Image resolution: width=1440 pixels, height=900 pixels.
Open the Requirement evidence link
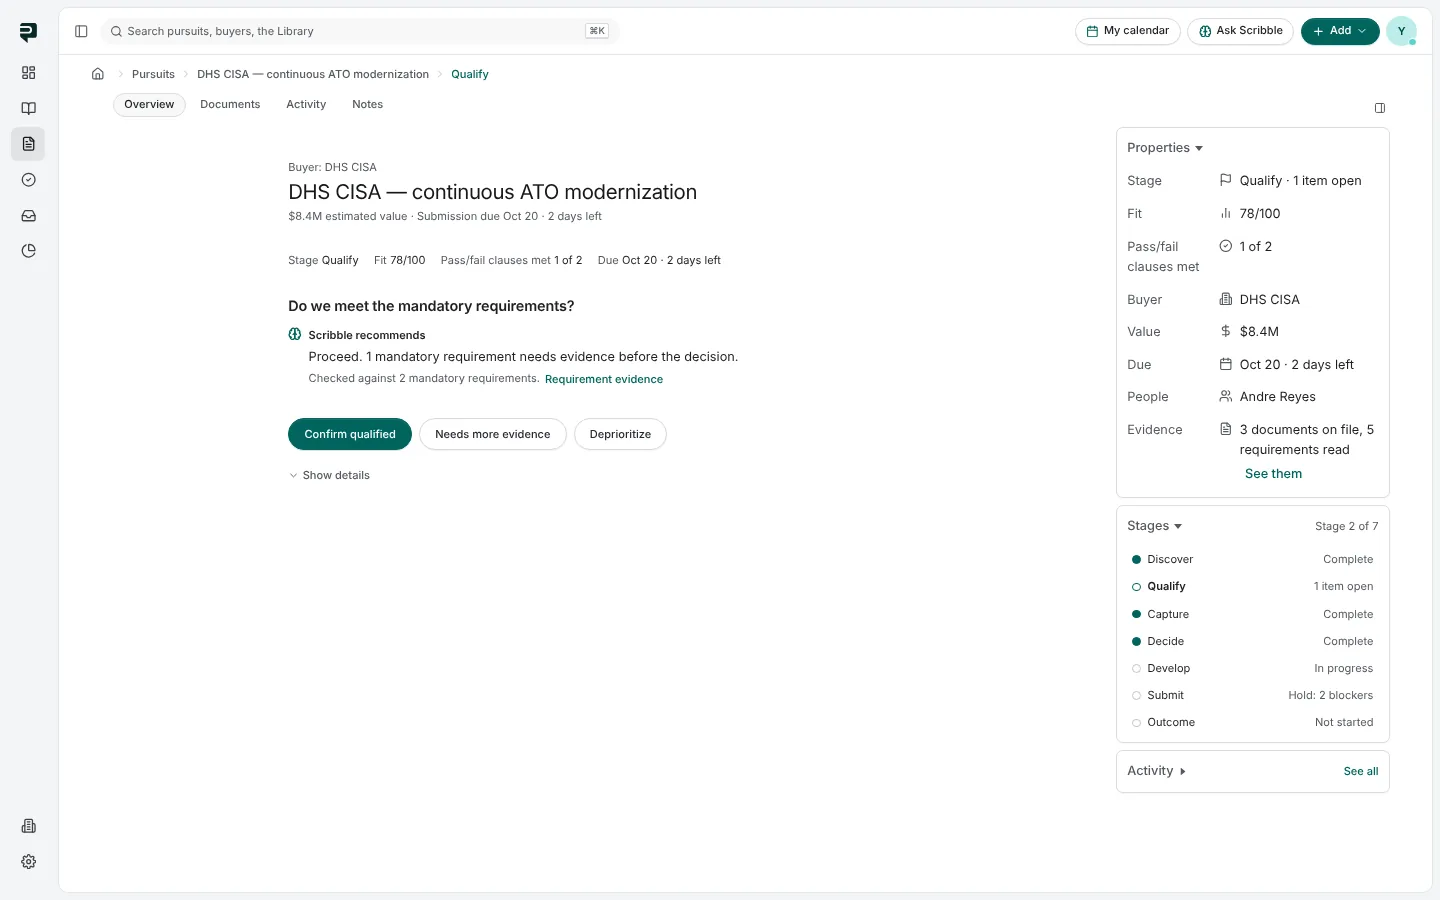tap(604, 379)
